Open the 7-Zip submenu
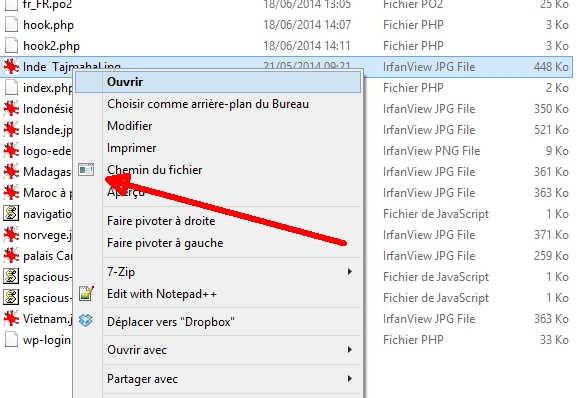Viewport: 584px width, 398px height. [x=218, y=272]
